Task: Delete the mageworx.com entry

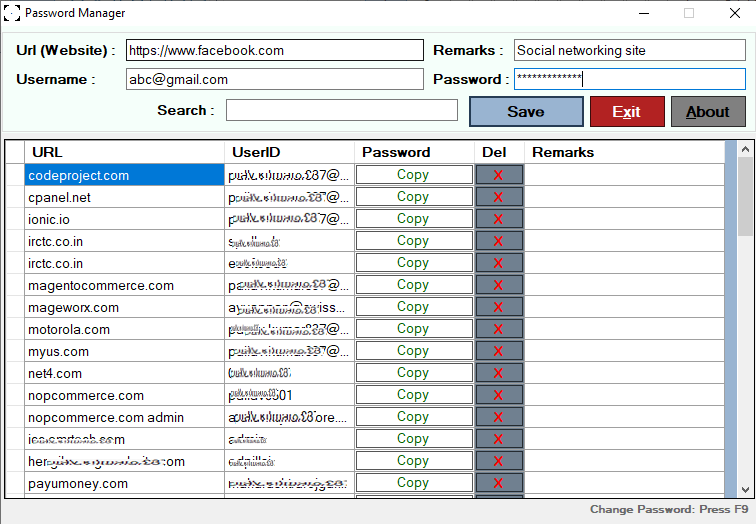Action: 499,307
